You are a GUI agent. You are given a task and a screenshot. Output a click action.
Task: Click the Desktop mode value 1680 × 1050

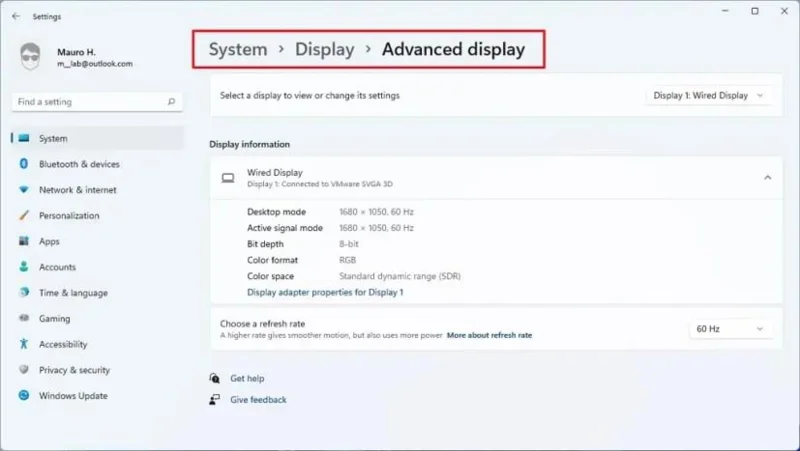pyautogui.click(x=376, y=212)
